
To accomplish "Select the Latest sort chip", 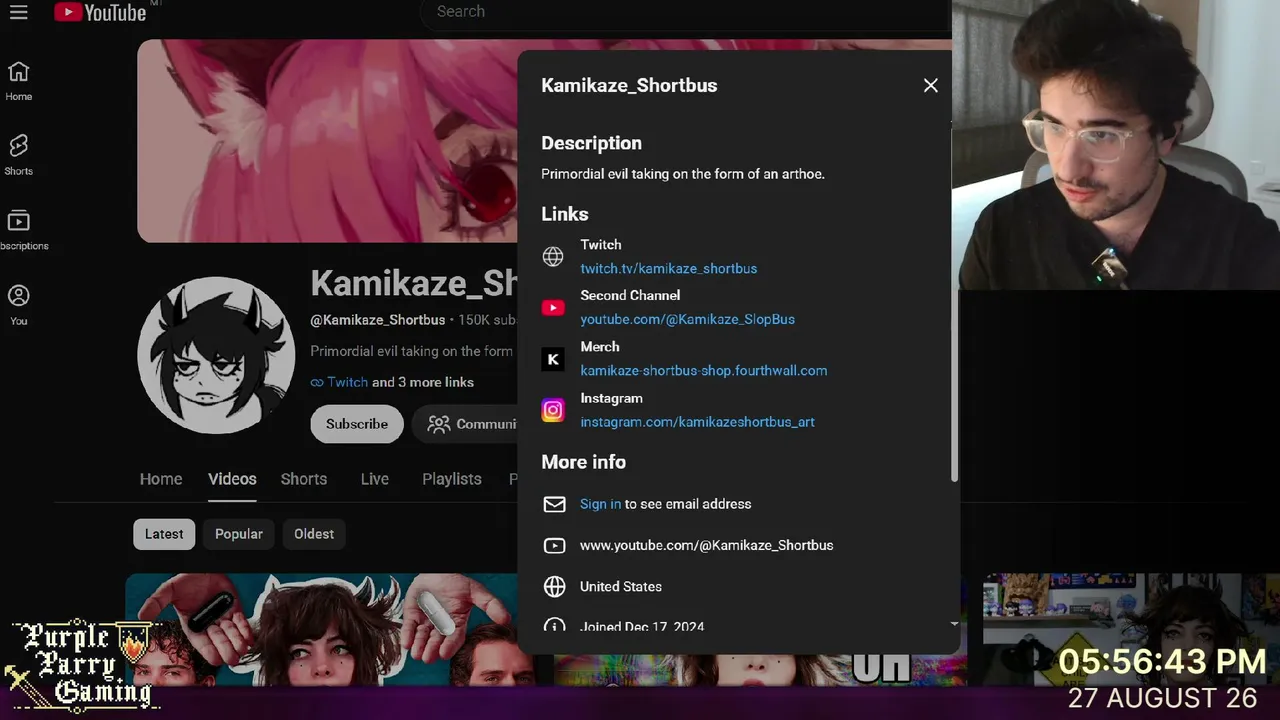I will (x=164, y=534).
